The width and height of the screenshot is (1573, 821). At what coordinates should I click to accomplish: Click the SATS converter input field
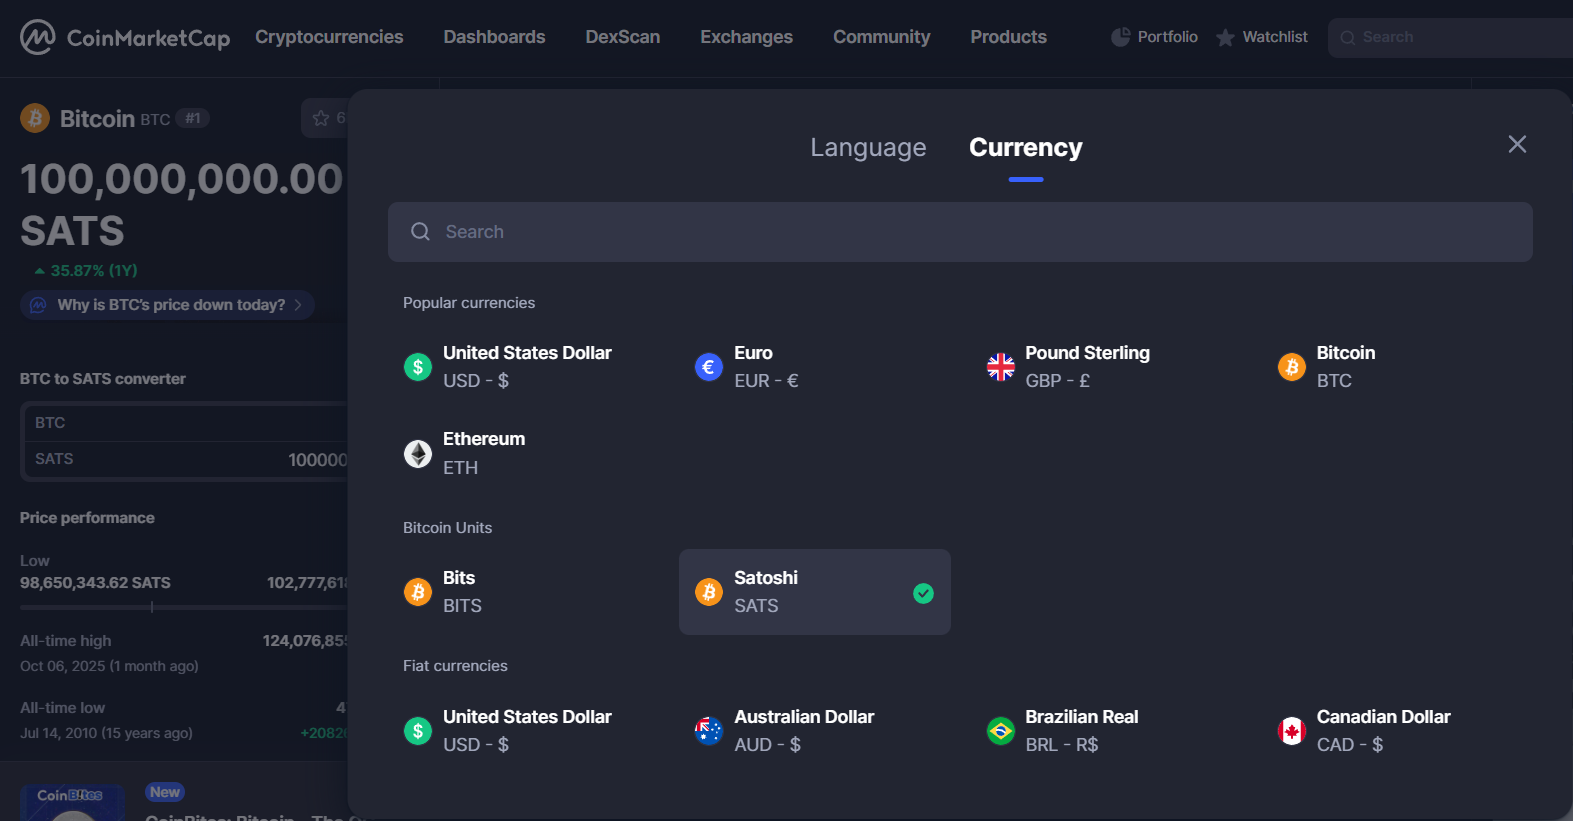186,459
